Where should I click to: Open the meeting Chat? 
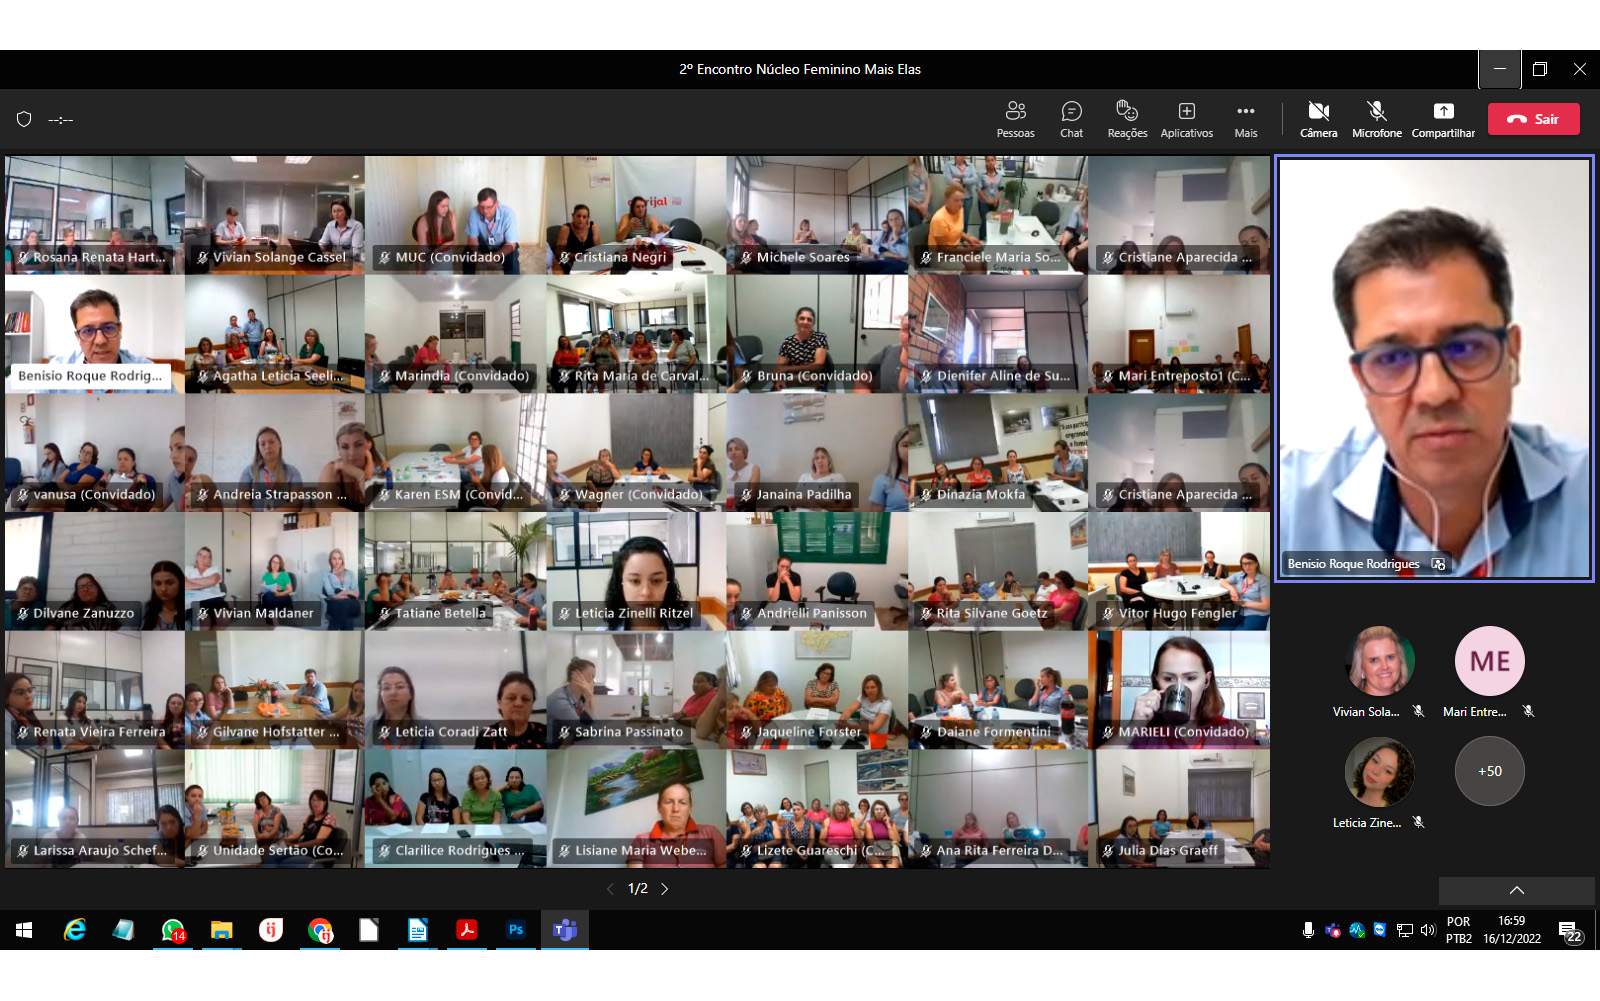pos(1071,118)
